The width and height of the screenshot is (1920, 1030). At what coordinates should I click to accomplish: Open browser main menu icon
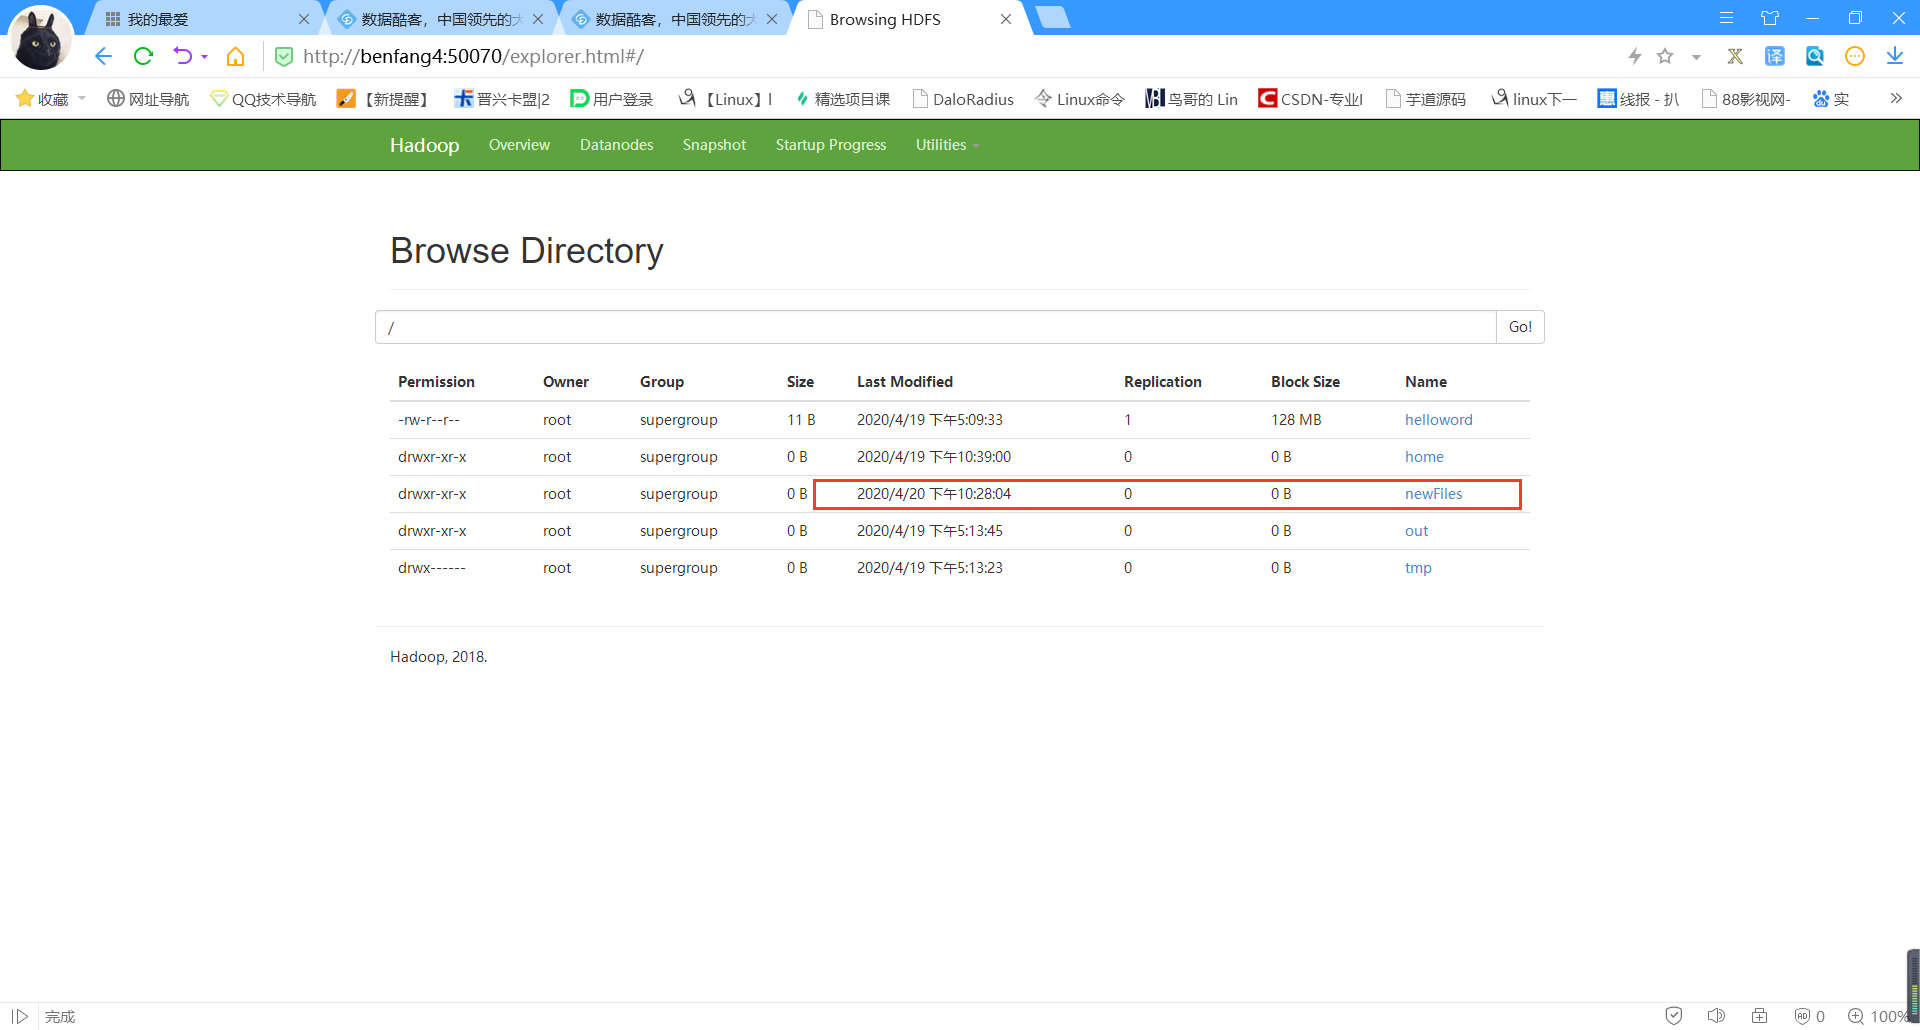(x=1726, y=18)
